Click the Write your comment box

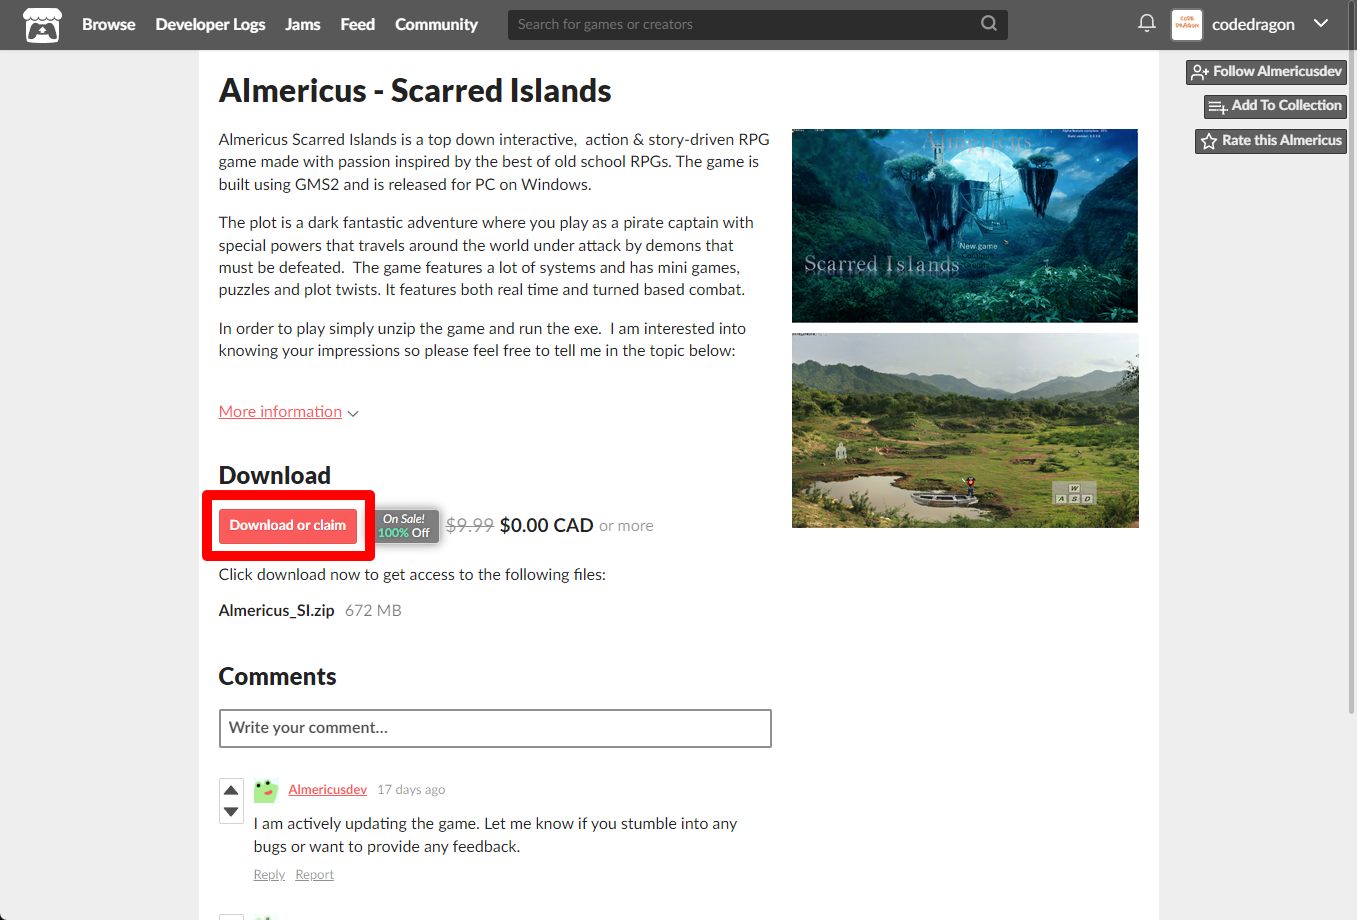click(x=495, y=728)
